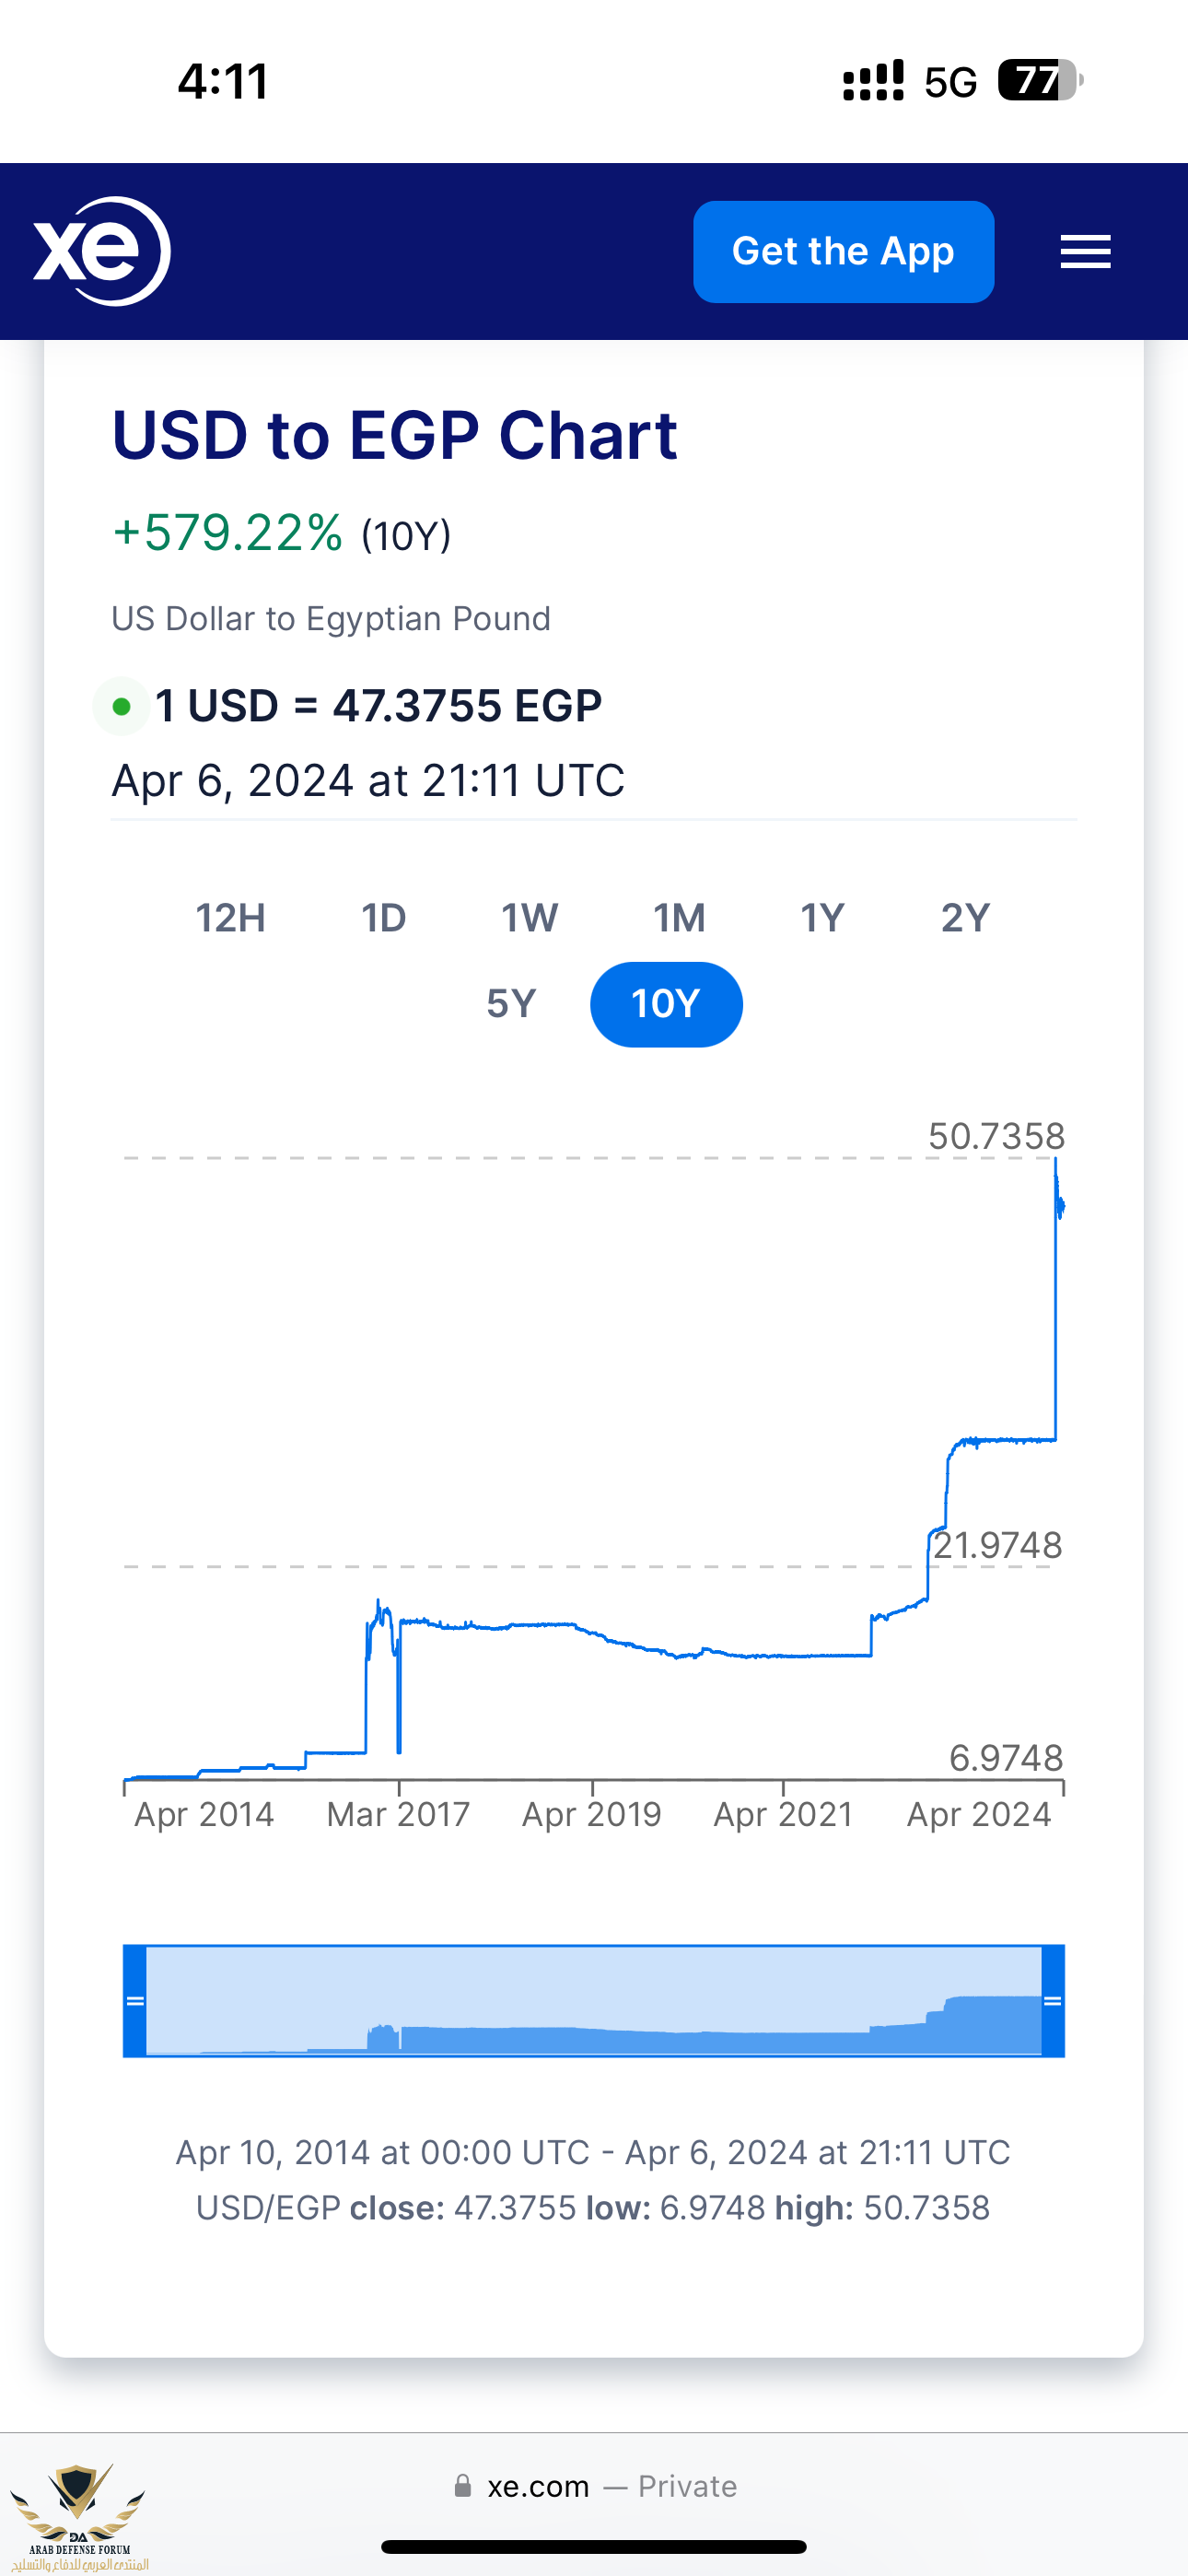Show the 1Y chart range

click(822, 918)
